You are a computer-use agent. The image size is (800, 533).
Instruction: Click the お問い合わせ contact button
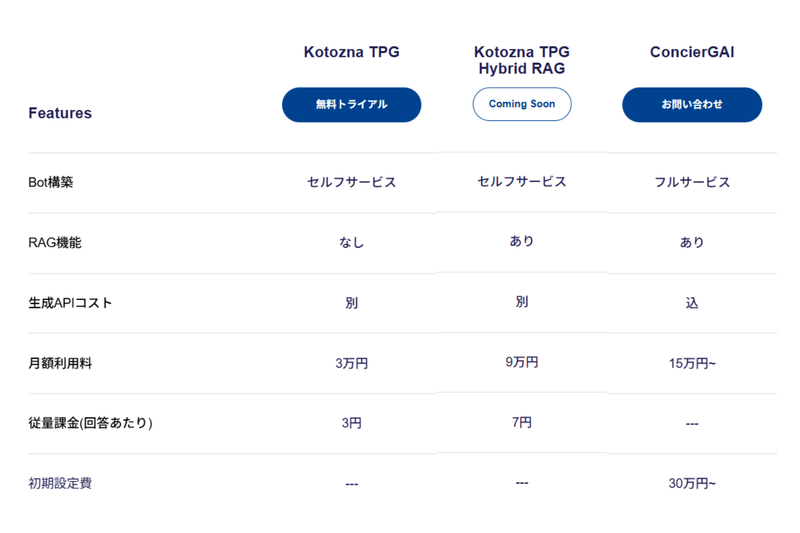click(691, 105)
